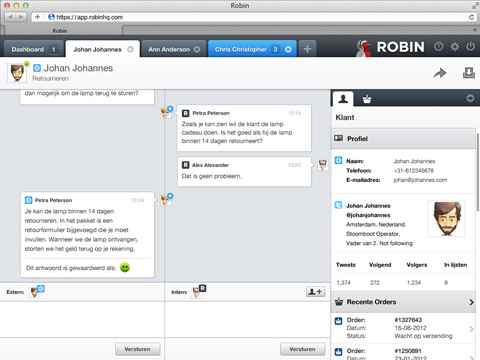The height and width of the screenshot is (360, 480).
Task: Click the browser add bookmark plus button
Action: (x=37, y=17)
